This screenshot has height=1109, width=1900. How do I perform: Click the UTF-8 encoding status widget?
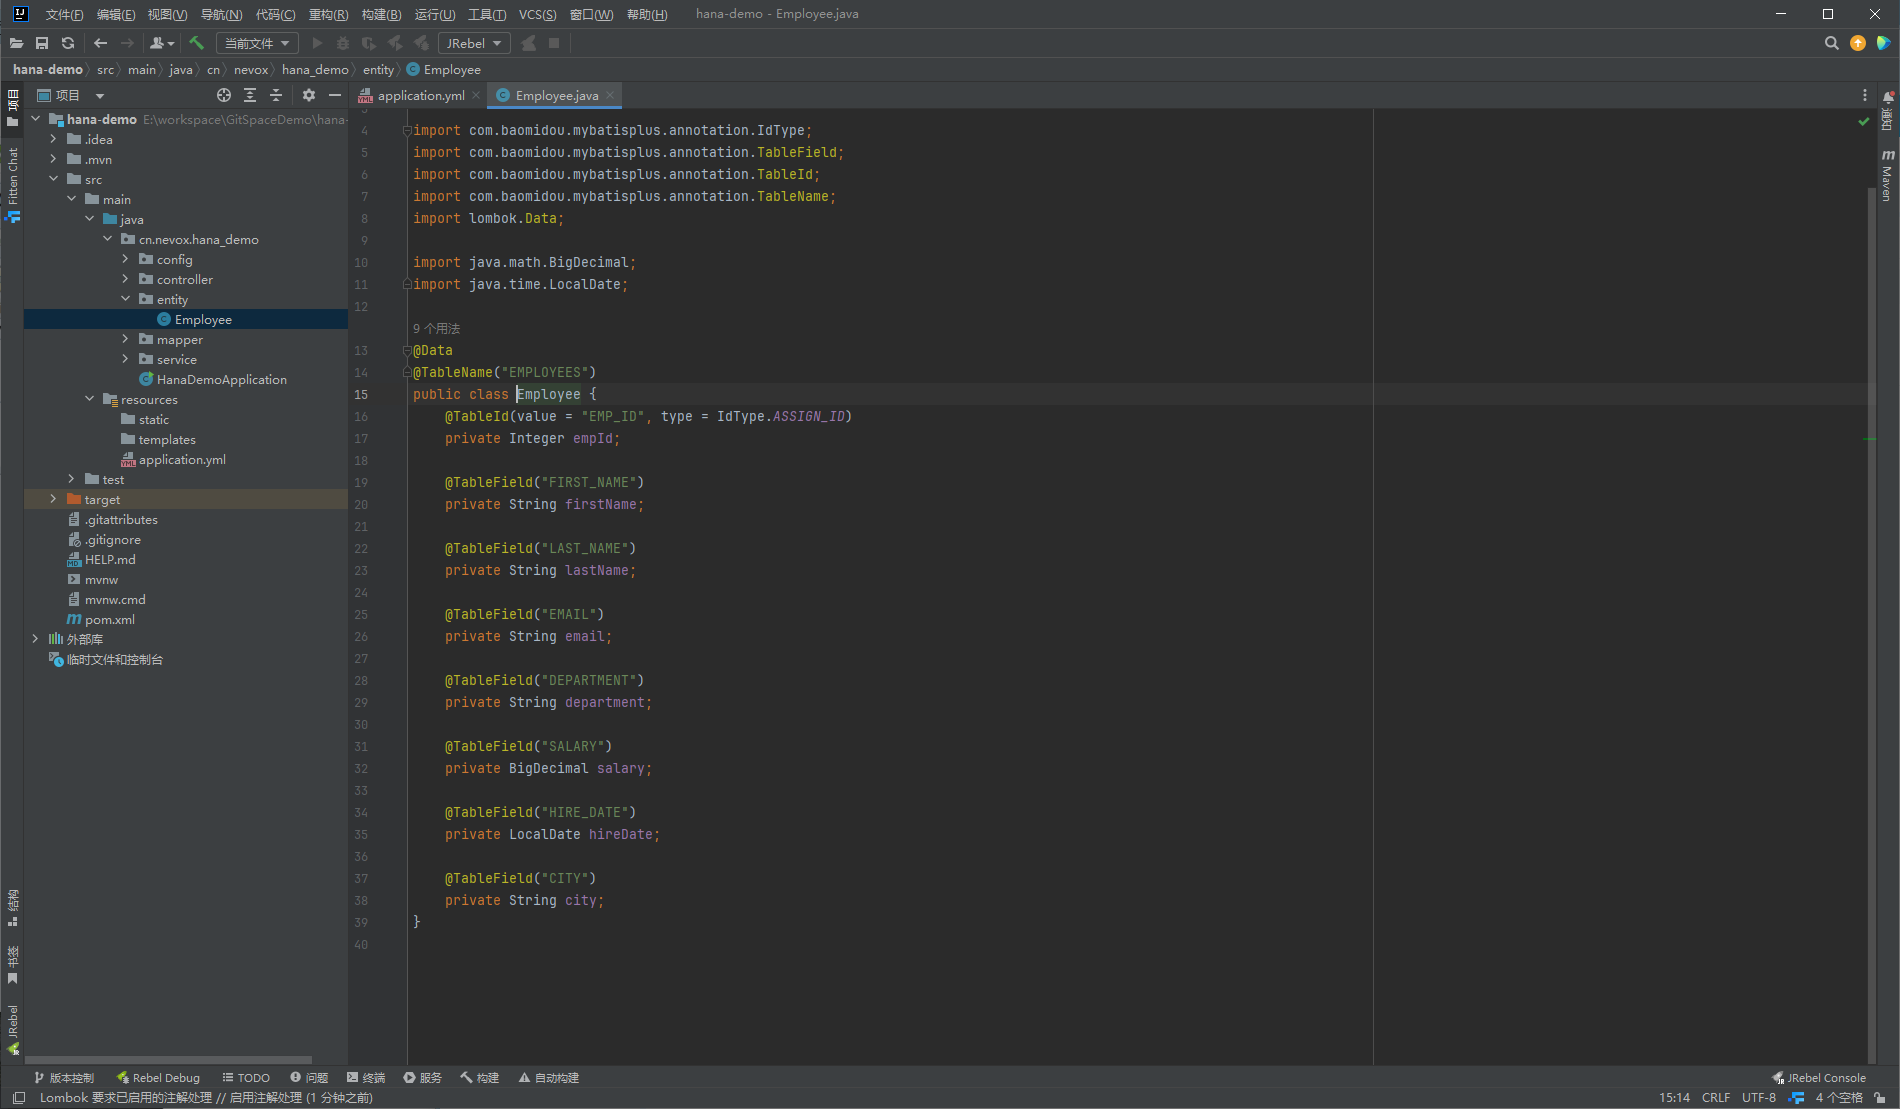click(x=1759, y=1098)
